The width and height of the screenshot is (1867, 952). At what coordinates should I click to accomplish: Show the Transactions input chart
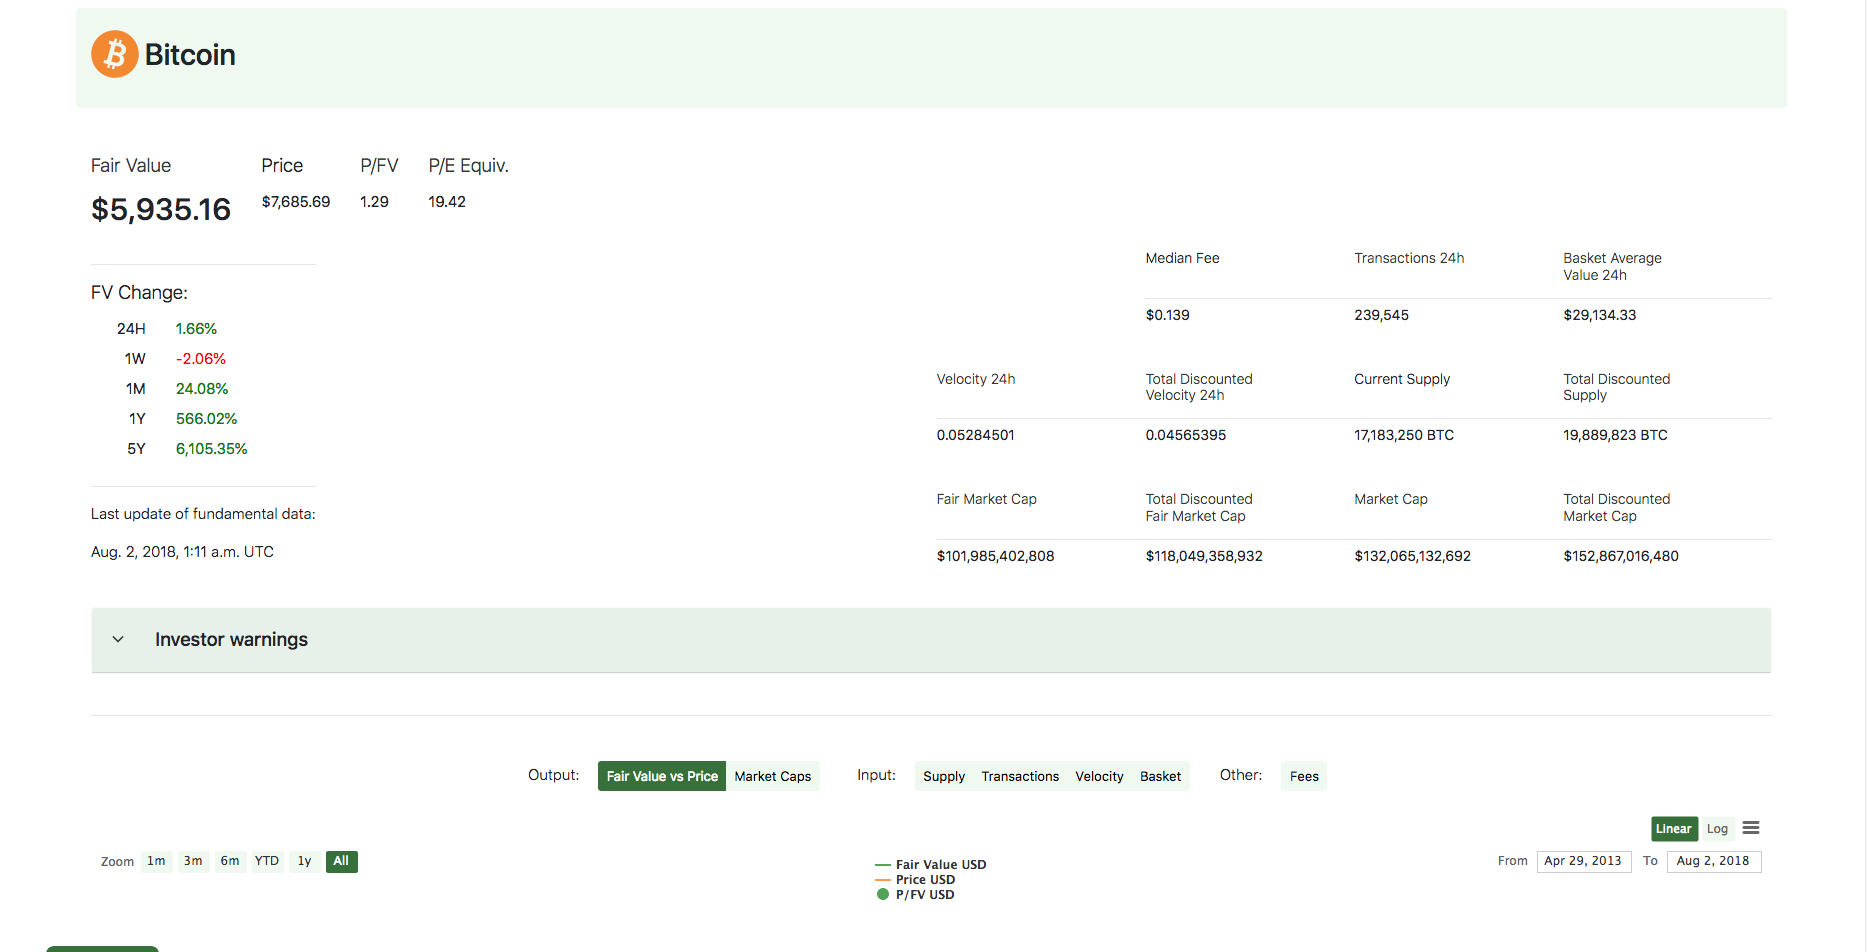1020,776
